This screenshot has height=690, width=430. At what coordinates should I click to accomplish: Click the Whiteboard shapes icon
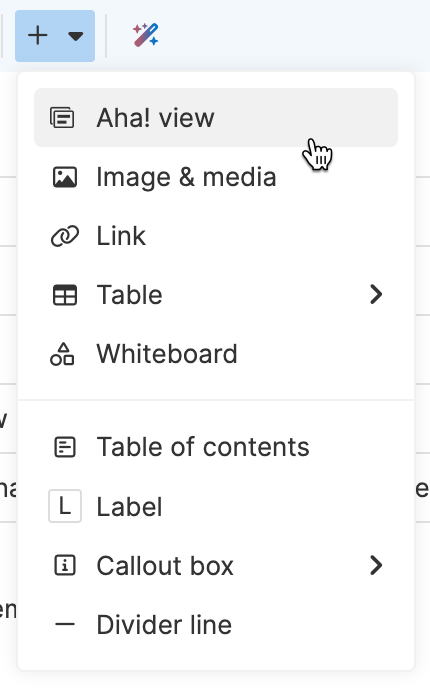[62, 354]
